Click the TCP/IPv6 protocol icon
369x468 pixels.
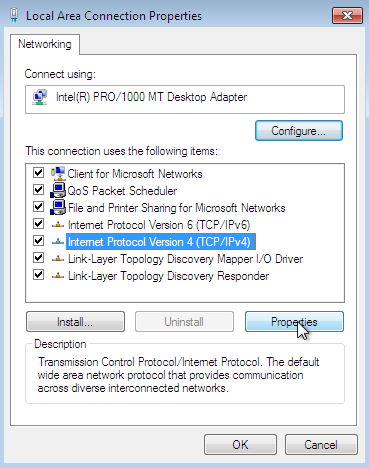(58, 225)
